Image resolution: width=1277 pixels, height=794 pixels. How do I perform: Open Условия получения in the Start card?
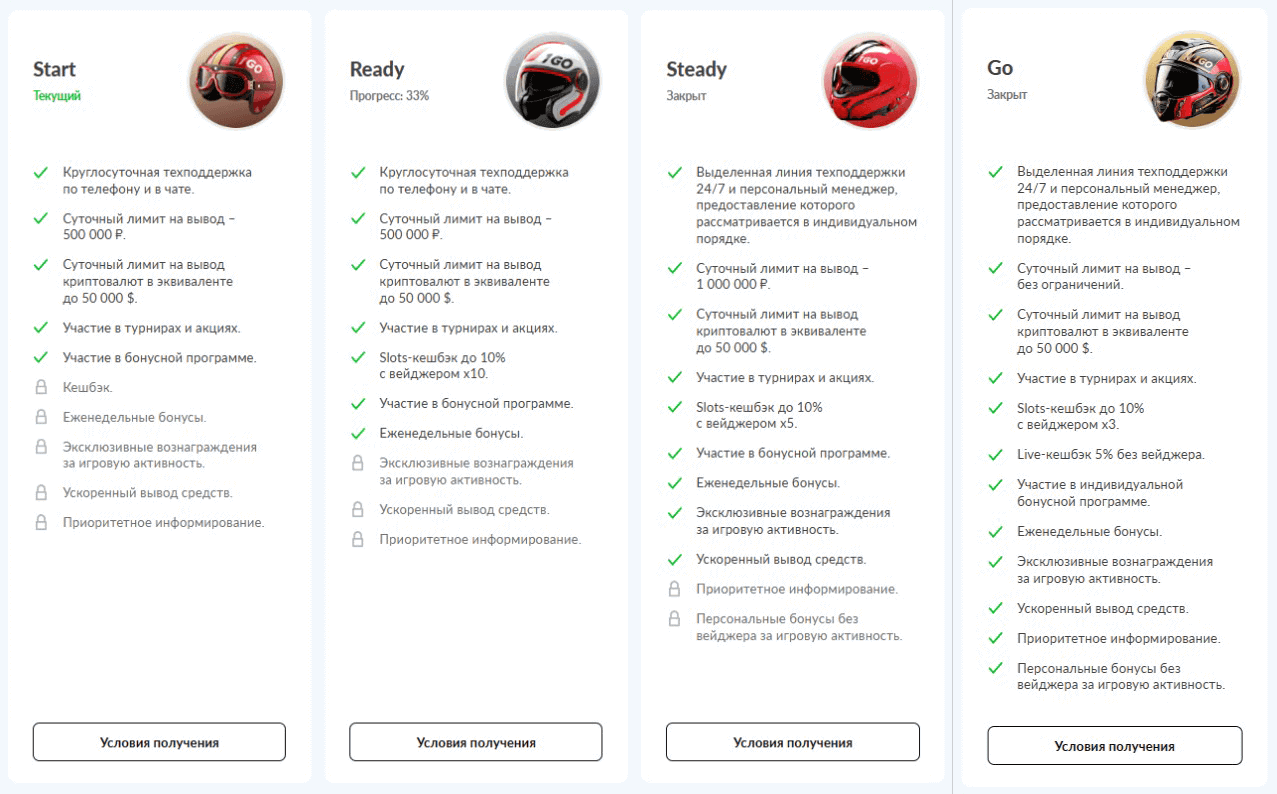point(159,742)
